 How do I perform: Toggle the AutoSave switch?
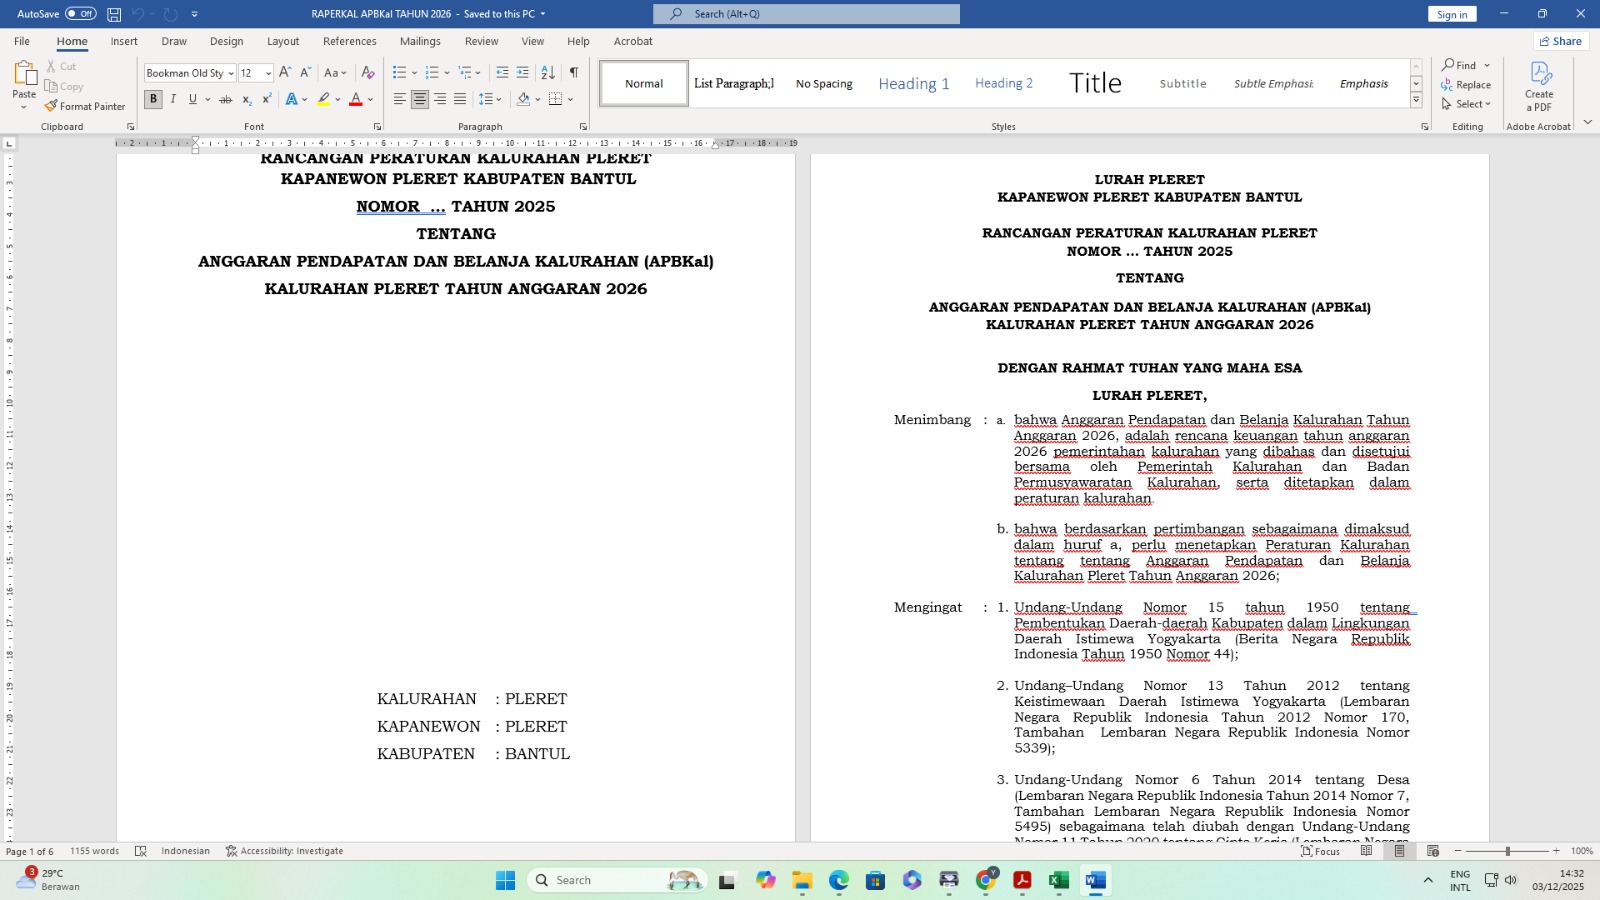[x=80, y=14]
